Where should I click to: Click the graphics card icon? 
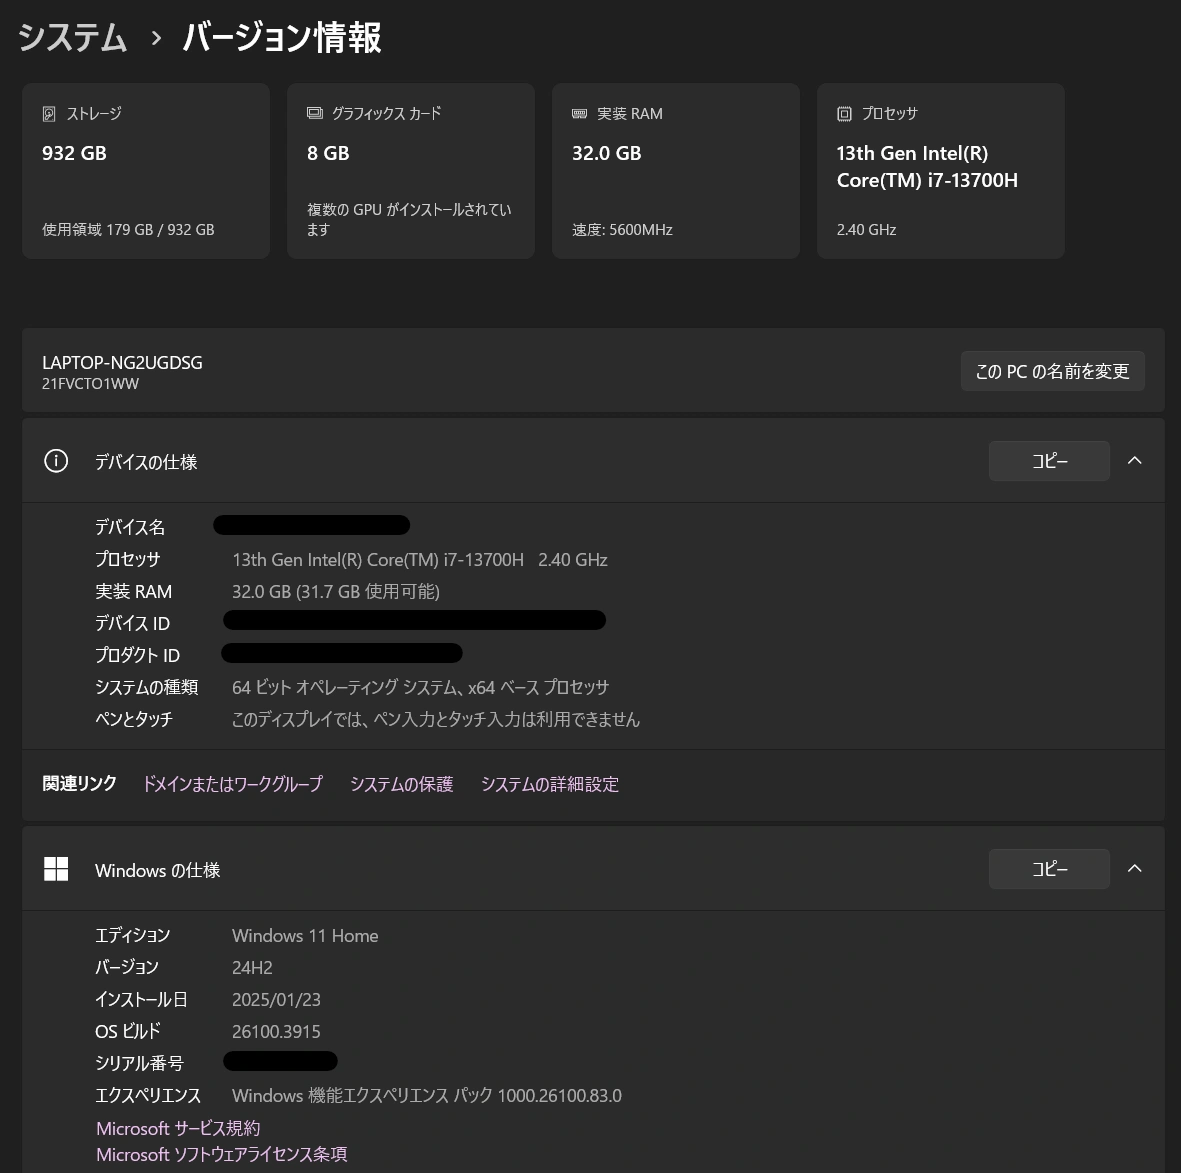tap(314, 114)
